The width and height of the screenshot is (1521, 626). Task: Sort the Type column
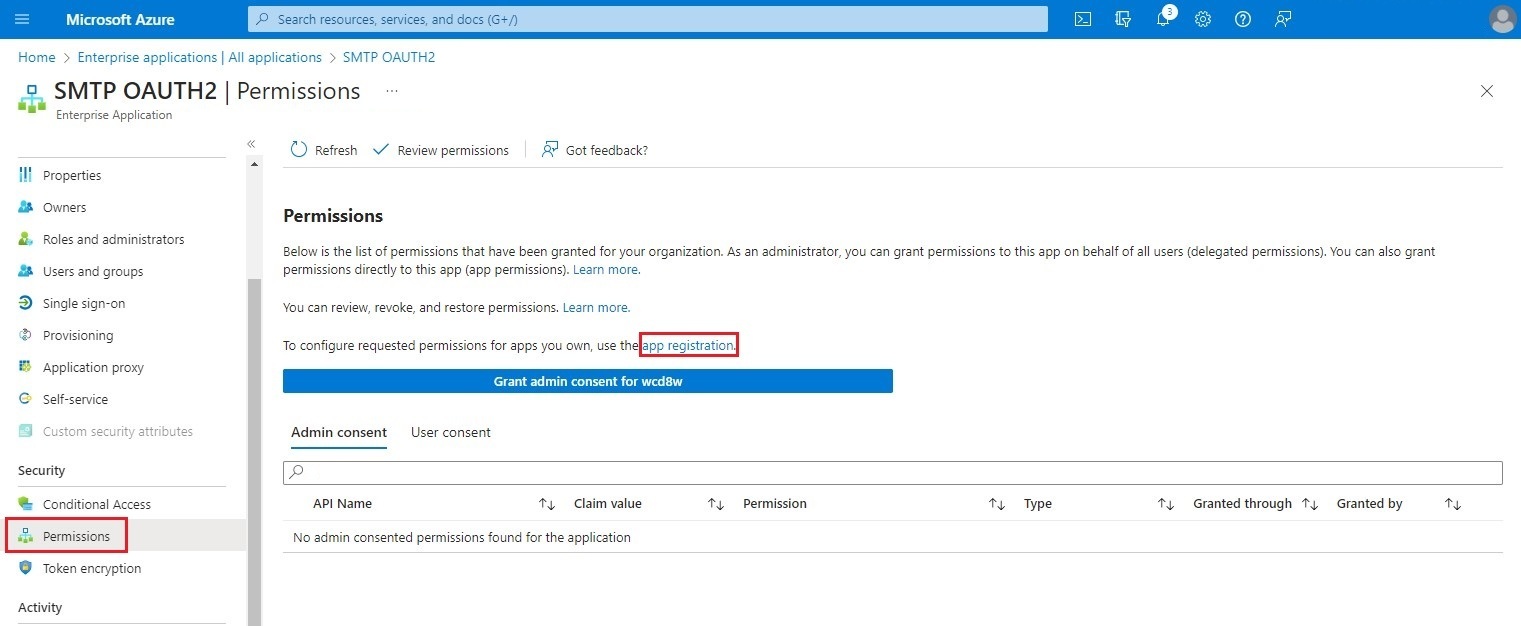click(1165, 503)
